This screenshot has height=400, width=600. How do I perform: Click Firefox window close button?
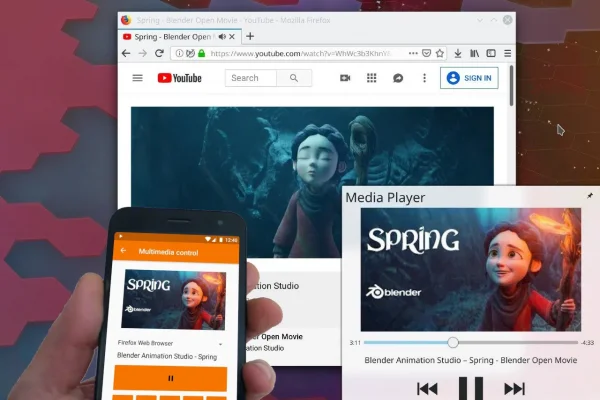click(x=507, y=20)
